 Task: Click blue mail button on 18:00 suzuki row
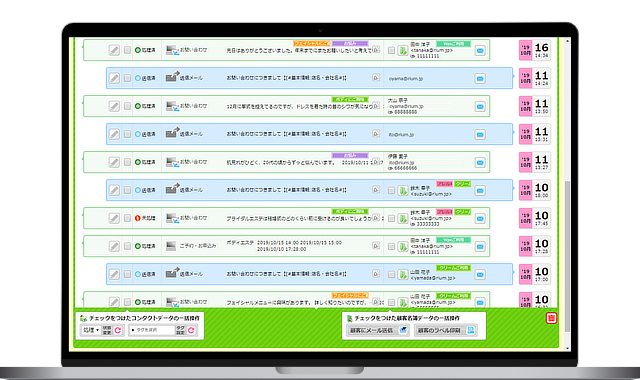(x=480, y=191)
